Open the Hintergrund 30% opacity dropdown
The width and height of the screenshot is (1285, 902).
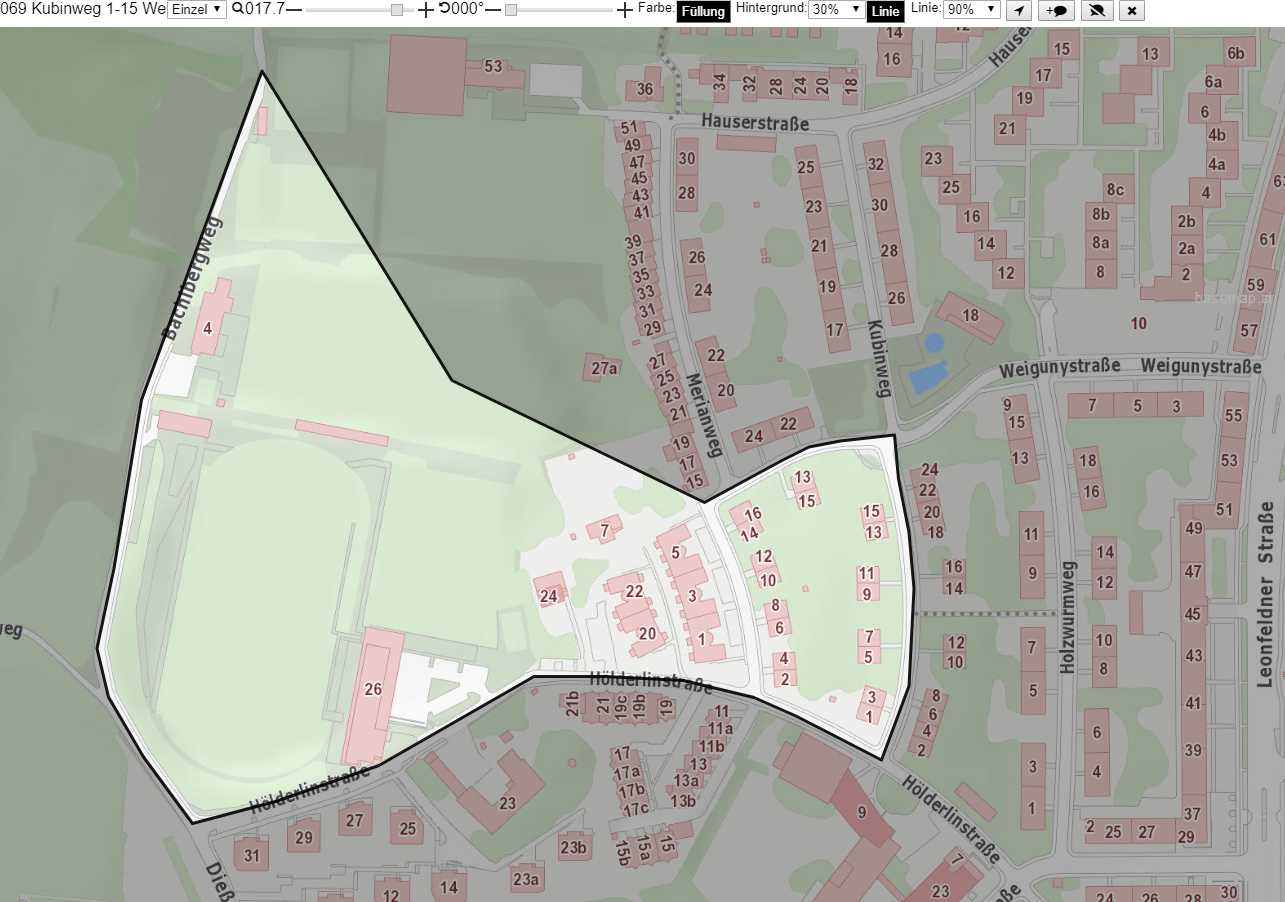[835, 9]
